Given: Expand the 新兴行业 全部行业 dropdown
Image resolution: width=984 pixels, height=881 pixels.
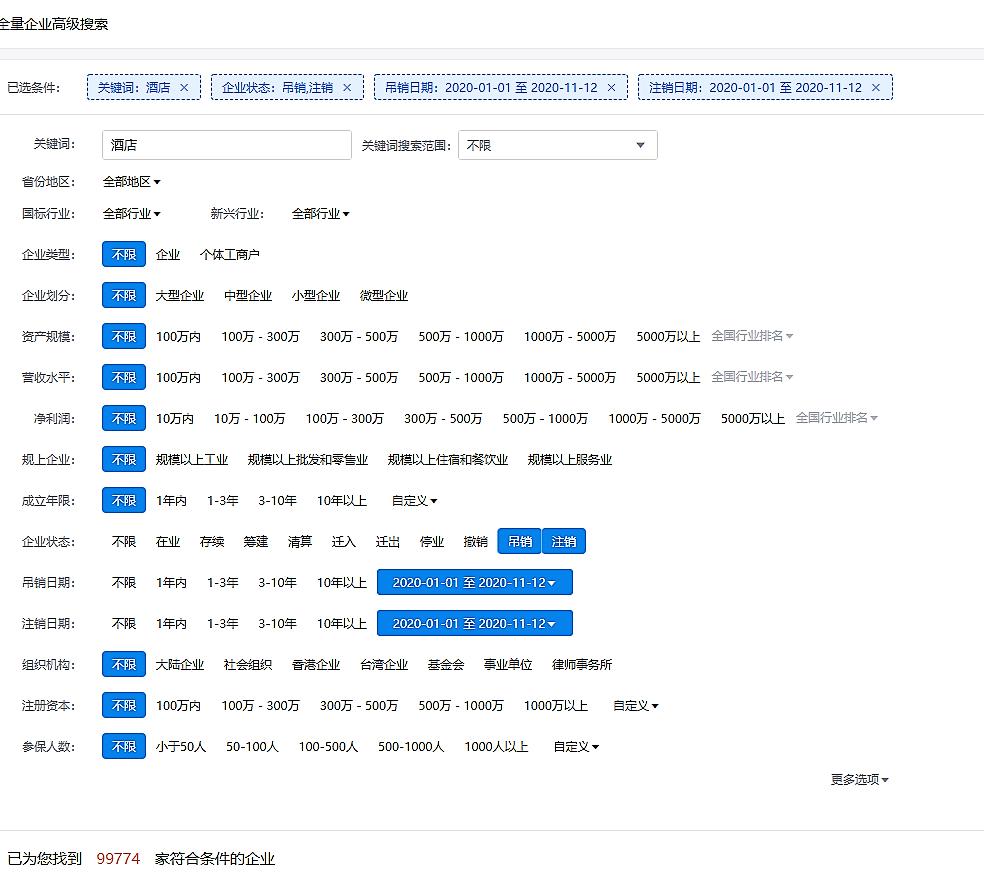Looking at the screenshot, I should [x=320, y=214].
